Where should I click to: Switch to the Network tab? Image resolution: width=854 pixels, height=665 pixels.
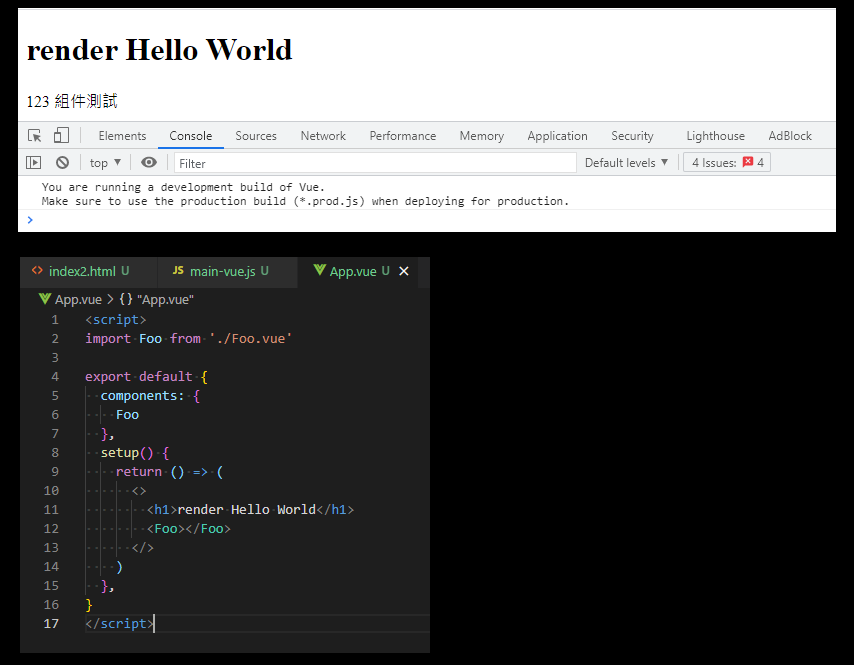(x=323, y=136)
